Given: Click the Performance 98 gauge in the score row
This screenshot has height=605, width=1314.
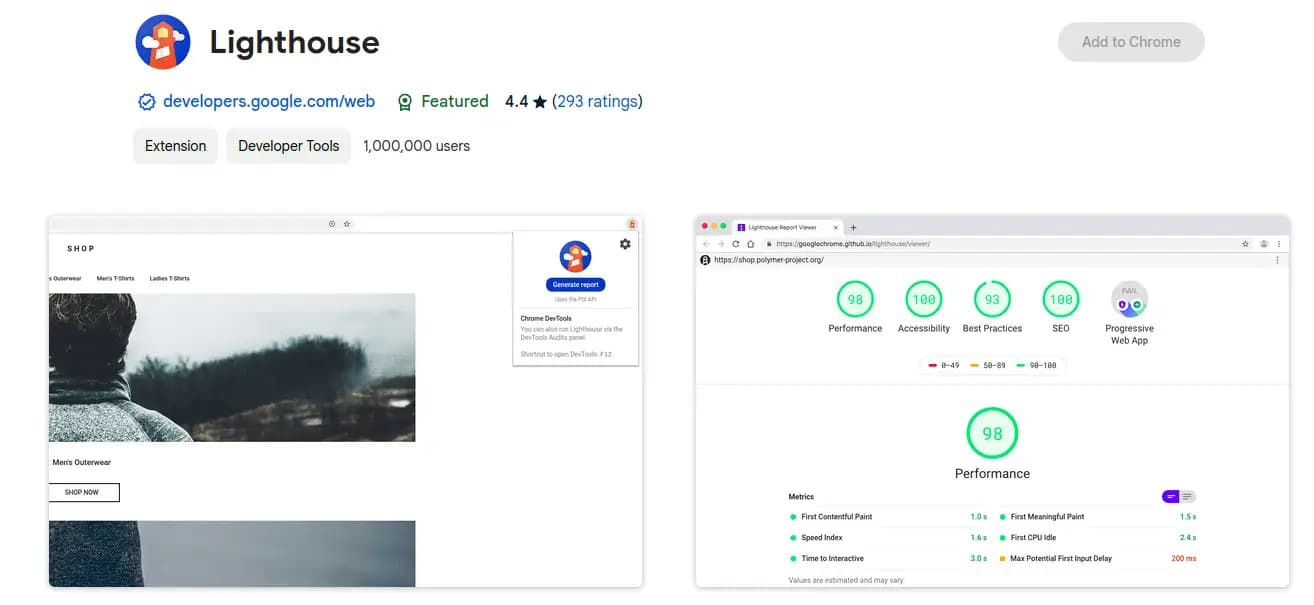Looking at the screenshot, I should (x=855, y=299).
